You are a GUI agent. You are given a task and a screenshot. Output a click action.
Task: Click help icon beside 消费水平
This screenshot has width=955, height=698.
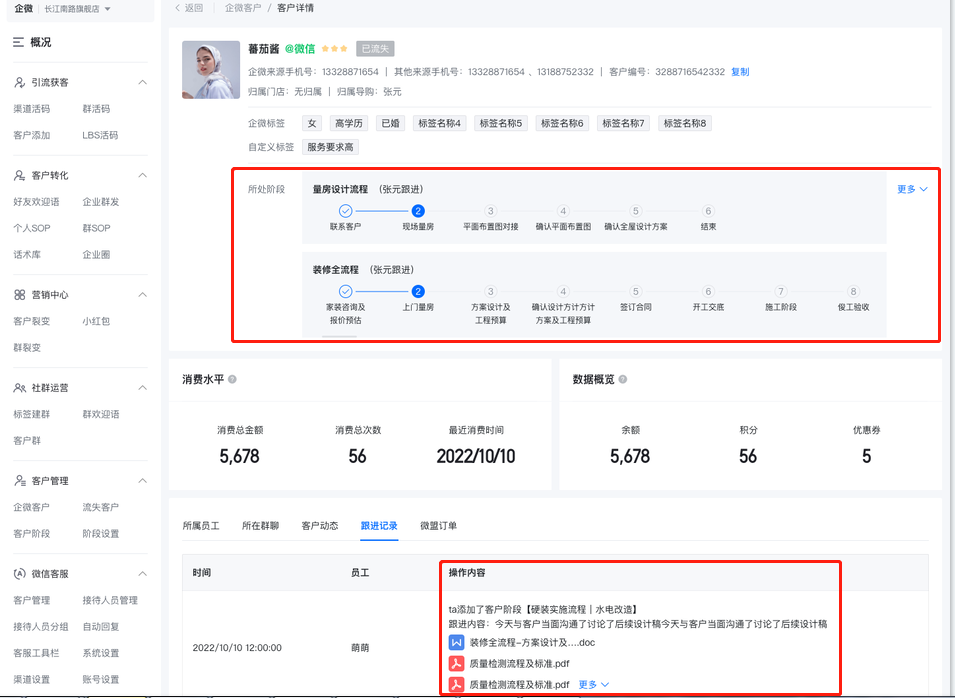232,379
